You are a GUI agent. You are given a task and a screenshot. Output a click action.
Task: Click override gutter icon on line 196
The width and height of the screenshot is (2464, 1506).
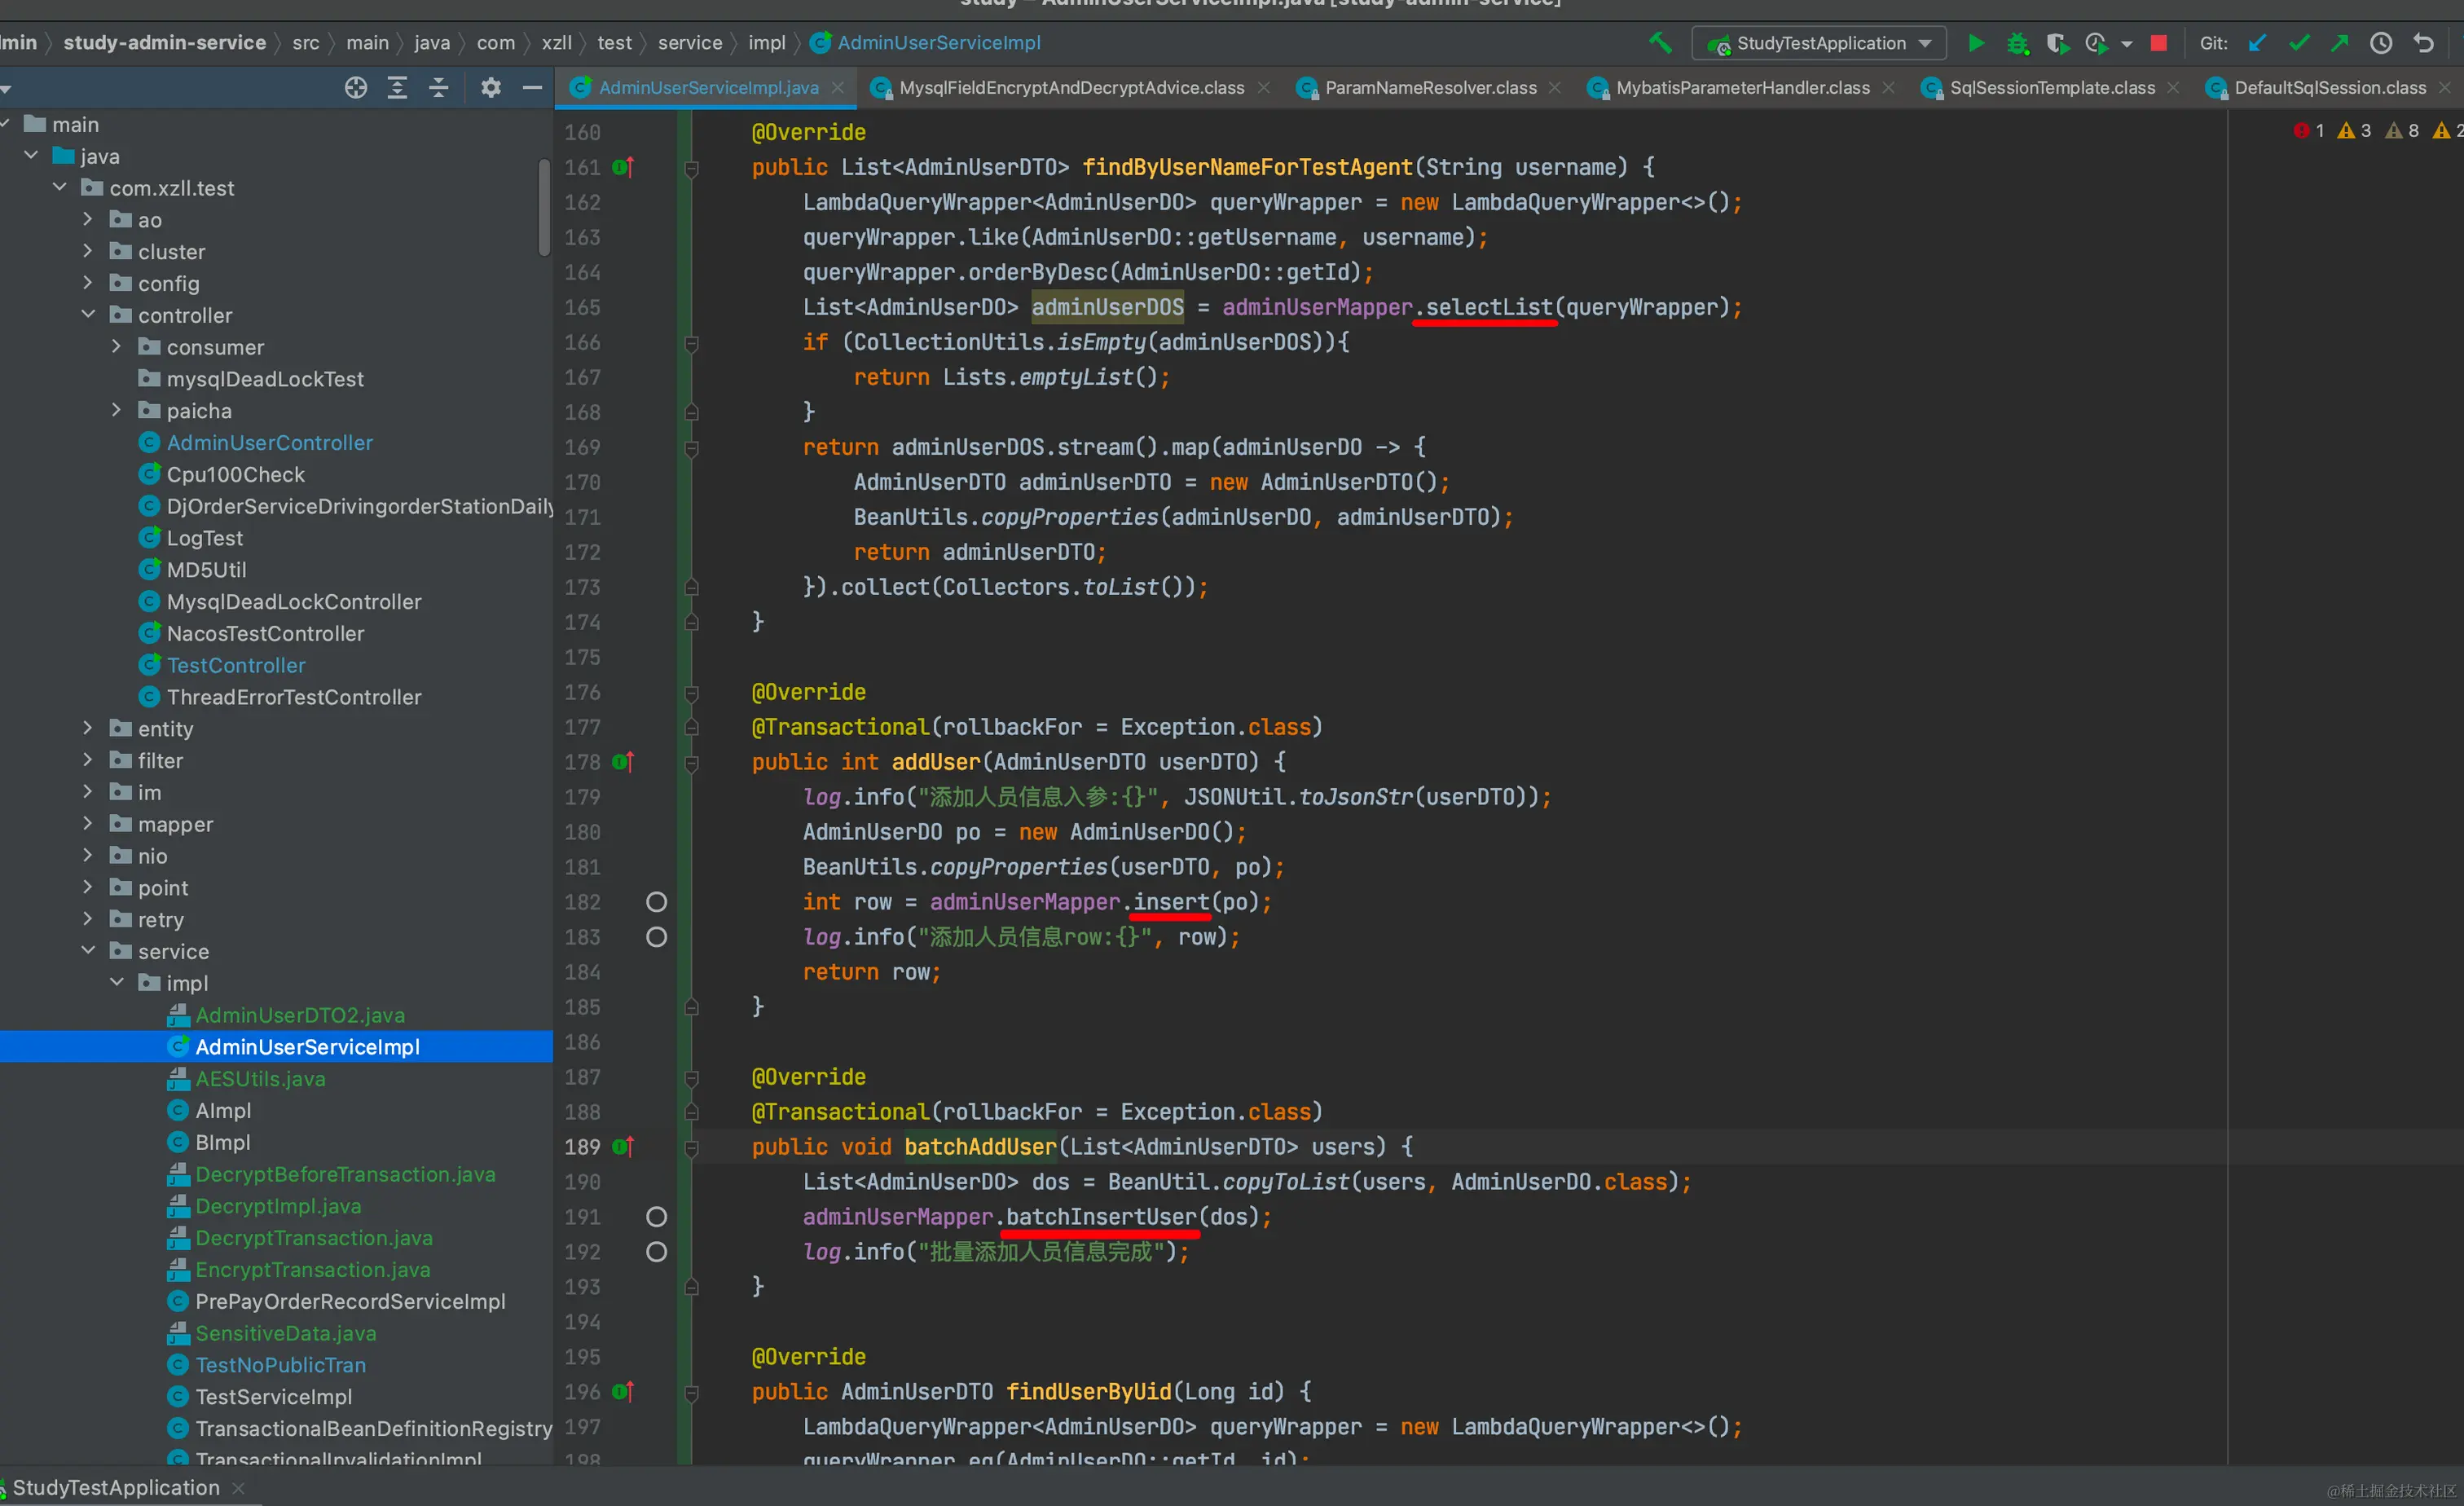coord(623,1392)
